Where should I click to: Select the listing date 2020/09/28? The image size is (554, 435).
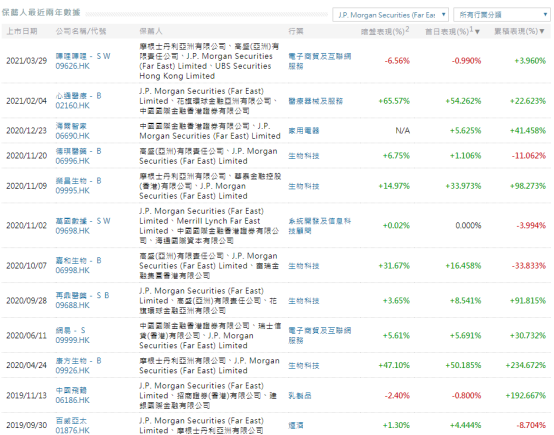[x=26, y=301]
